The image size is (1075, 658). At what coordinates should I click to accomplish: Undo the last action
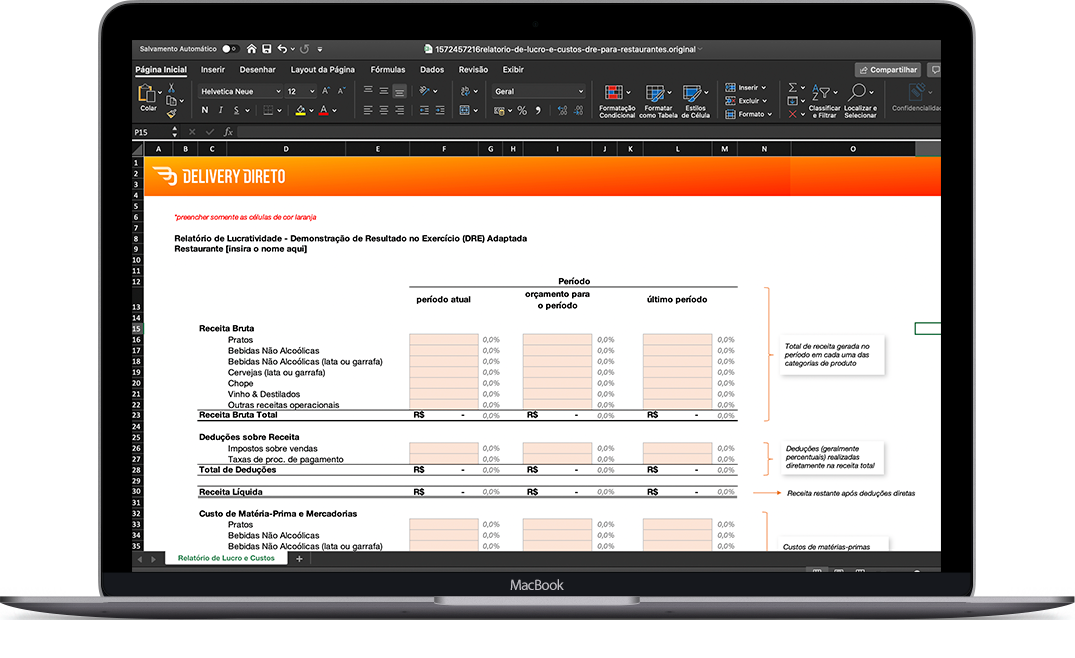pyautogui.click(x=282, y=49)
